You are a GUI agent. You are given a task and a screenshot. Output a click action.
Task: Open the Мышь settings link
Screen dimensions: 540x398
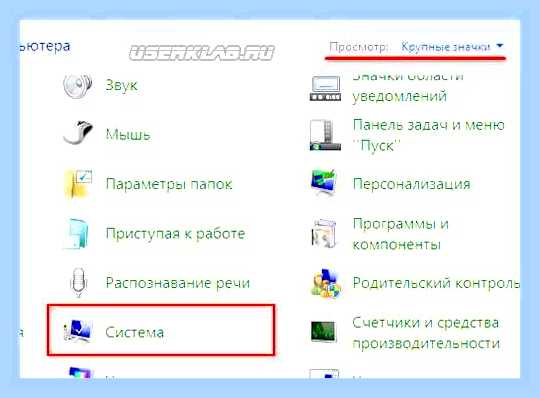[128, 134]
